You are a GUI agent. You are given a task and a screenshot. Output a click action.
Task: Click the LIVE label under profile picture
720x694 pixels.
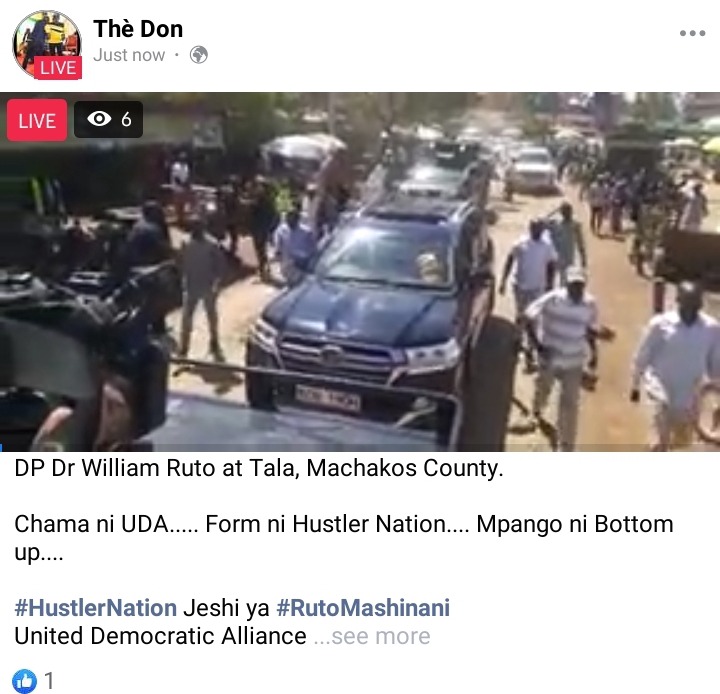[58, 68]
